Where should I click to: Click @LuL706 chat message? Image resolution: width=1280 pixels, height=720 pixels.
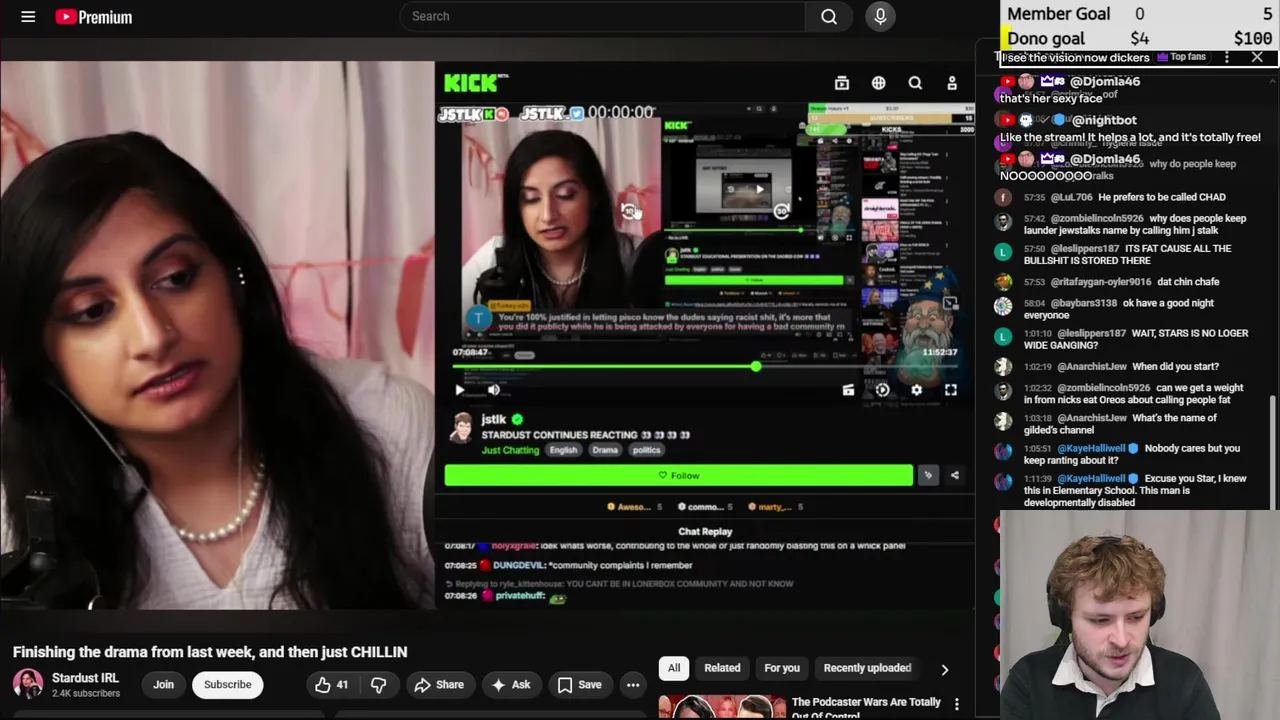[x=1124, y=197]
